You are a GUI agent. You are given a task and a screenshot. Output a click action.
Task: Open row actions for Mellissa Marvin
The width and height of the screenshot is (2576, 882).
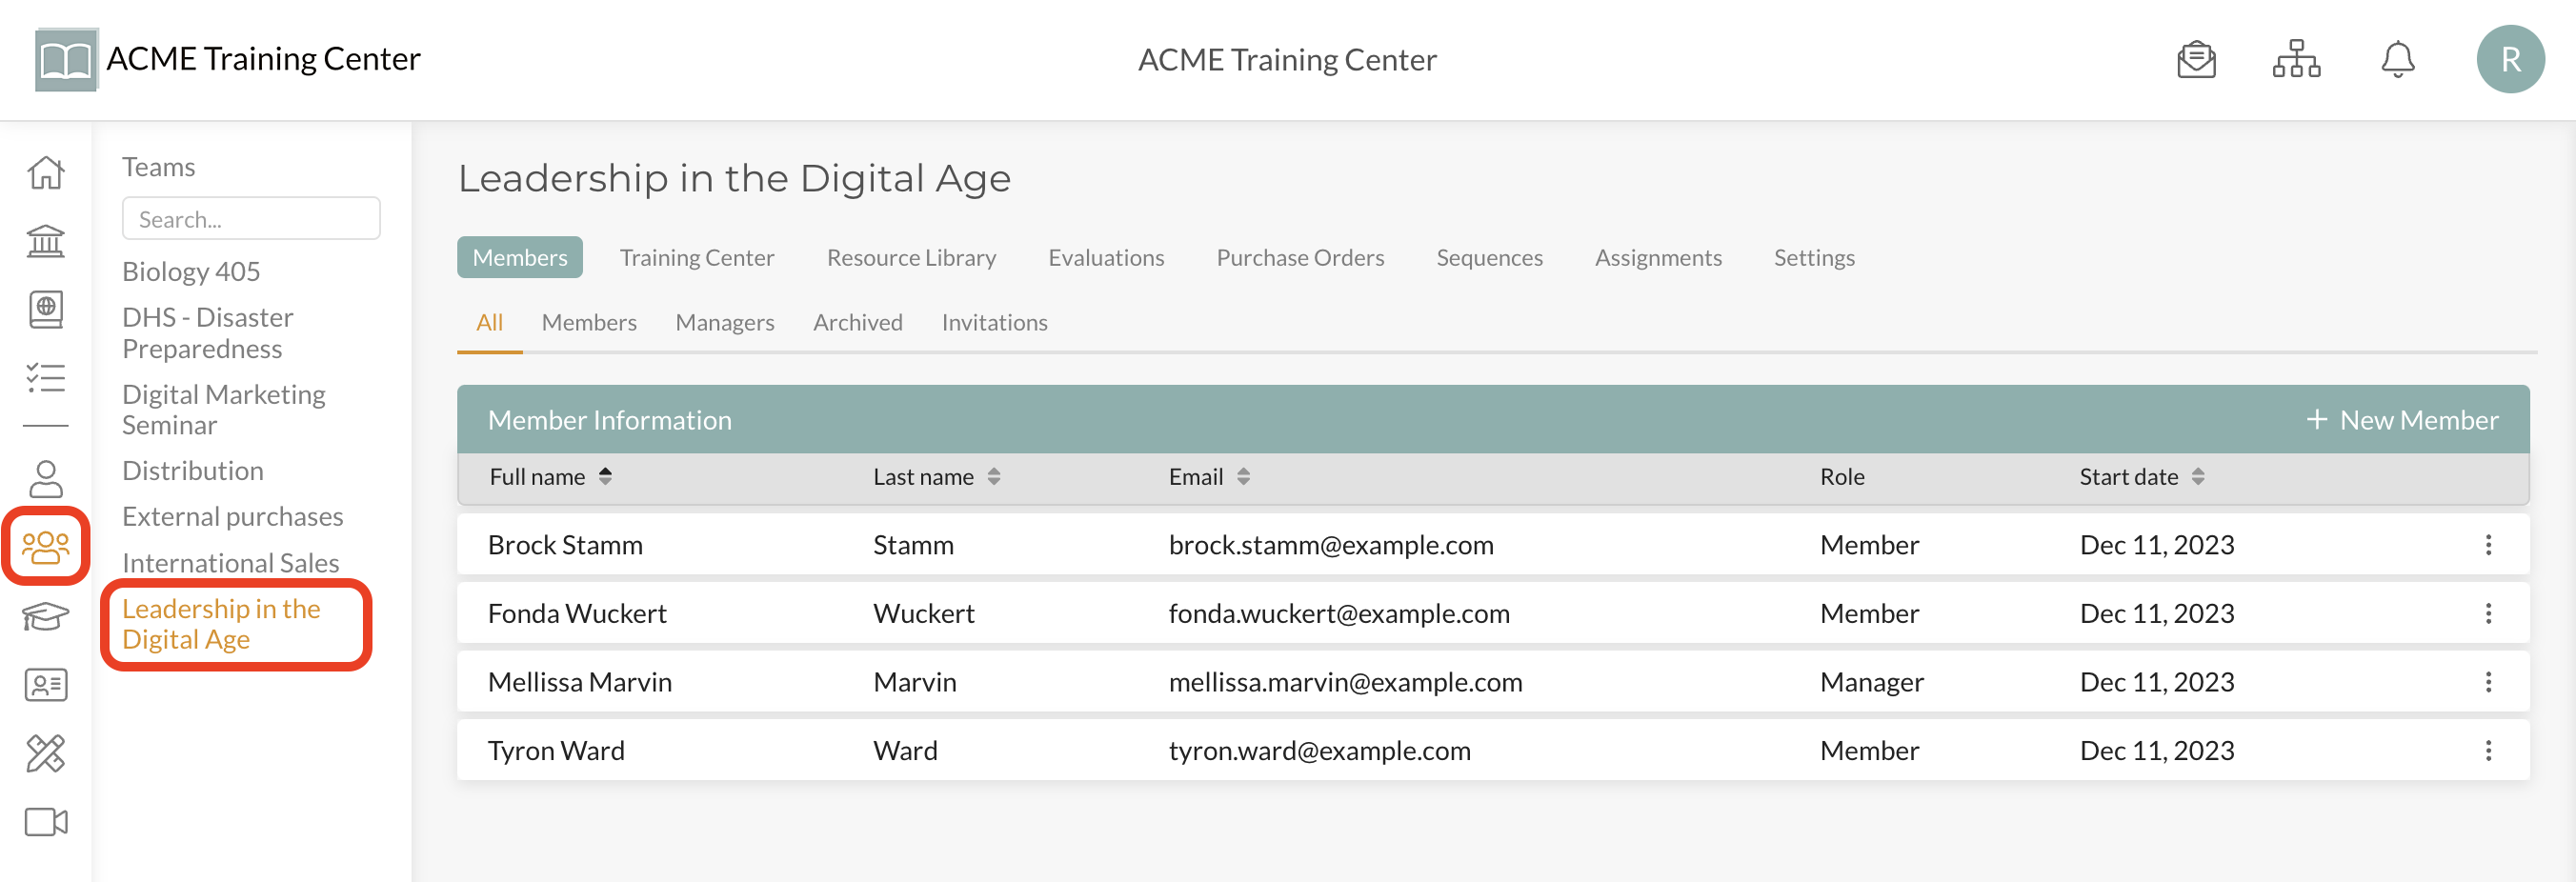pos(2488,682)
